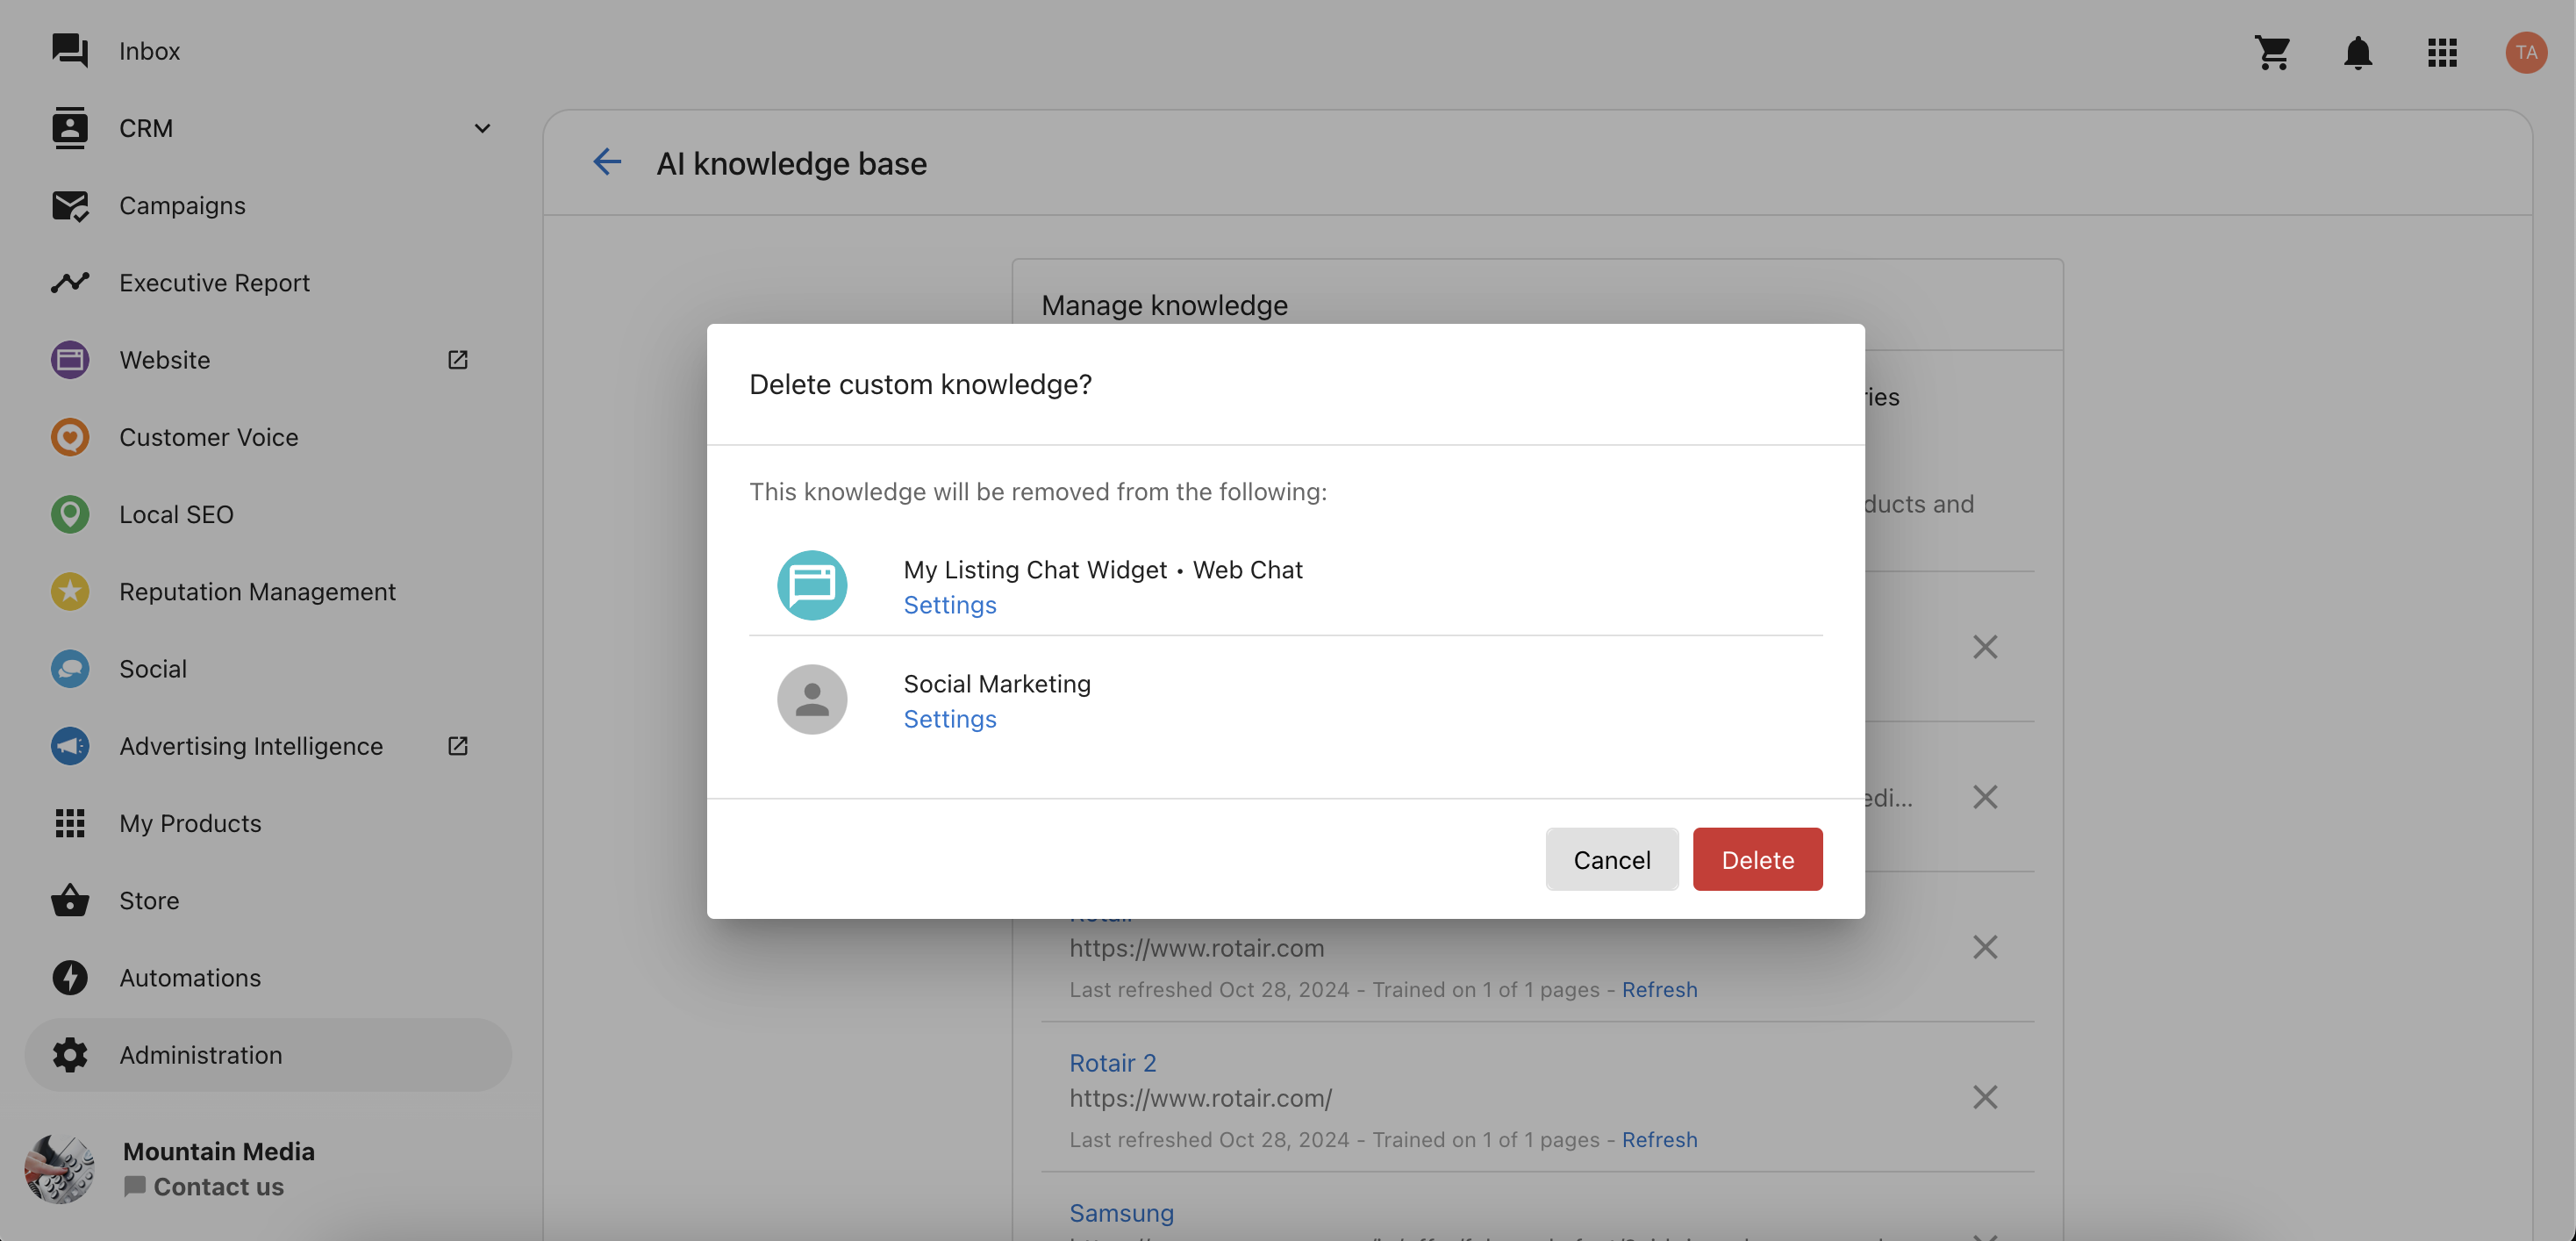
Task: Remove the Rotair 2 knowledge entry
Action: click(x=1985, y=1097)
